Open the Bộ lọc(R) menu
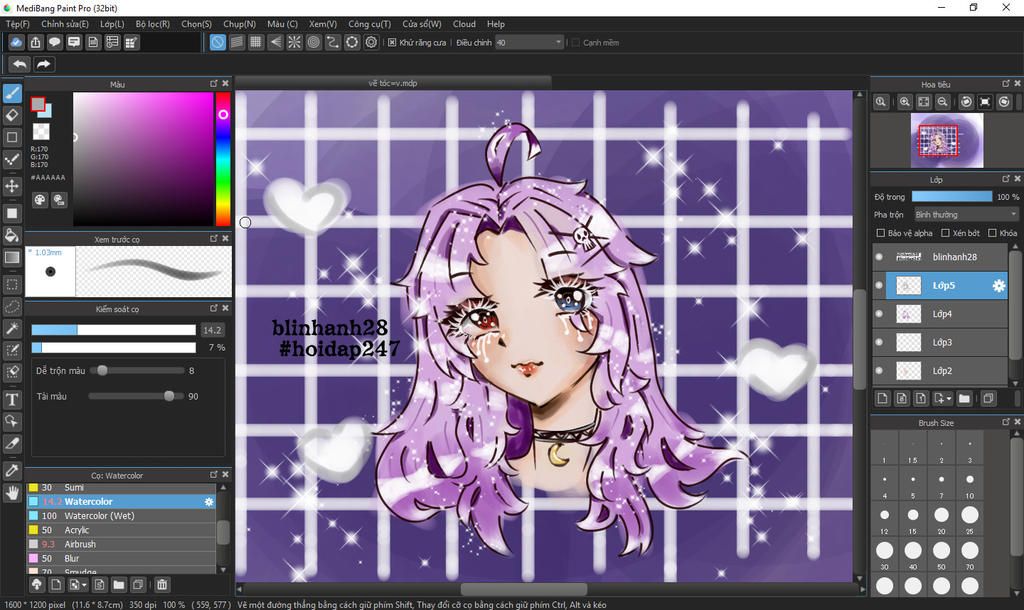The image size is (1024, 610). (x=152, y=24)
